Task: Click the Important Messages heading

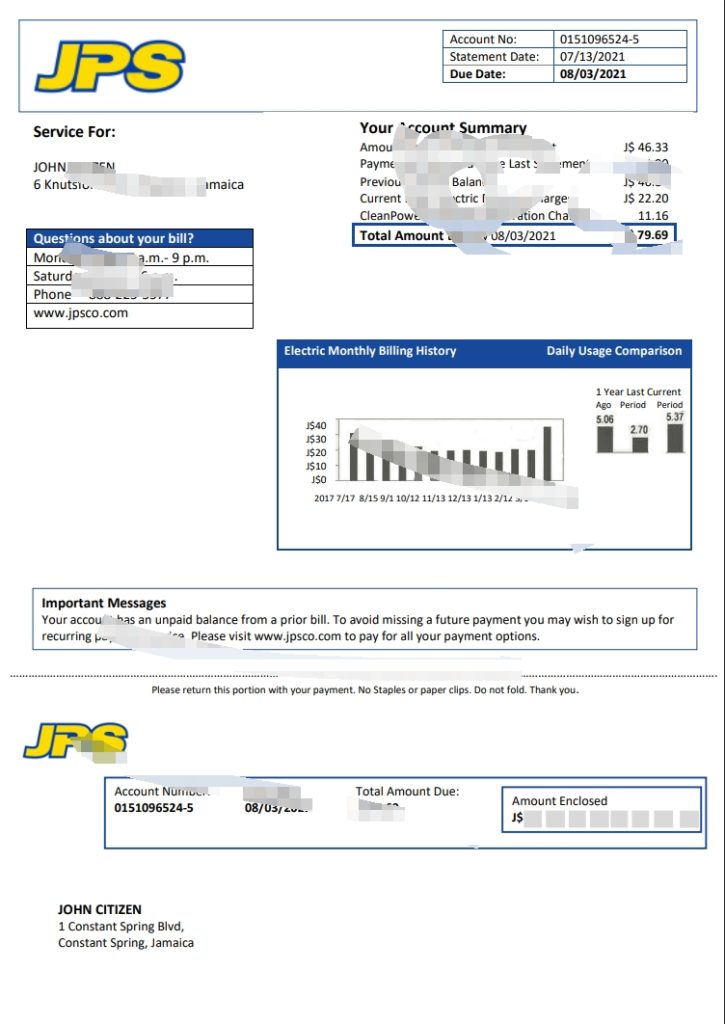Action: tap(104, 603)
